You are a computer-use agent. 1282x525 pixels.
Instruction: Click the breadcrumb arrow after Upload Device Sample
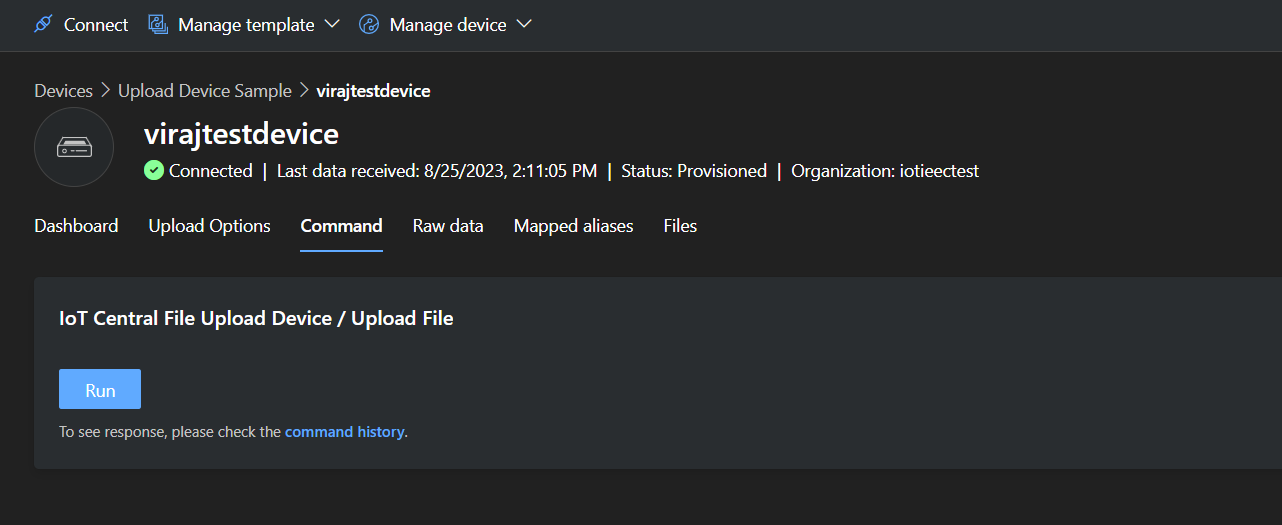point(304,91)
